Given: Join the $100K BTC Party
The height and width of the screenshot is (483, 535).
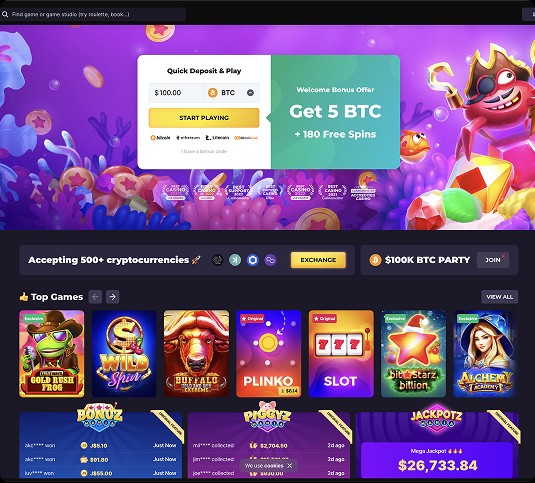Looking at the screenshot, I should [x=493, y=260].
